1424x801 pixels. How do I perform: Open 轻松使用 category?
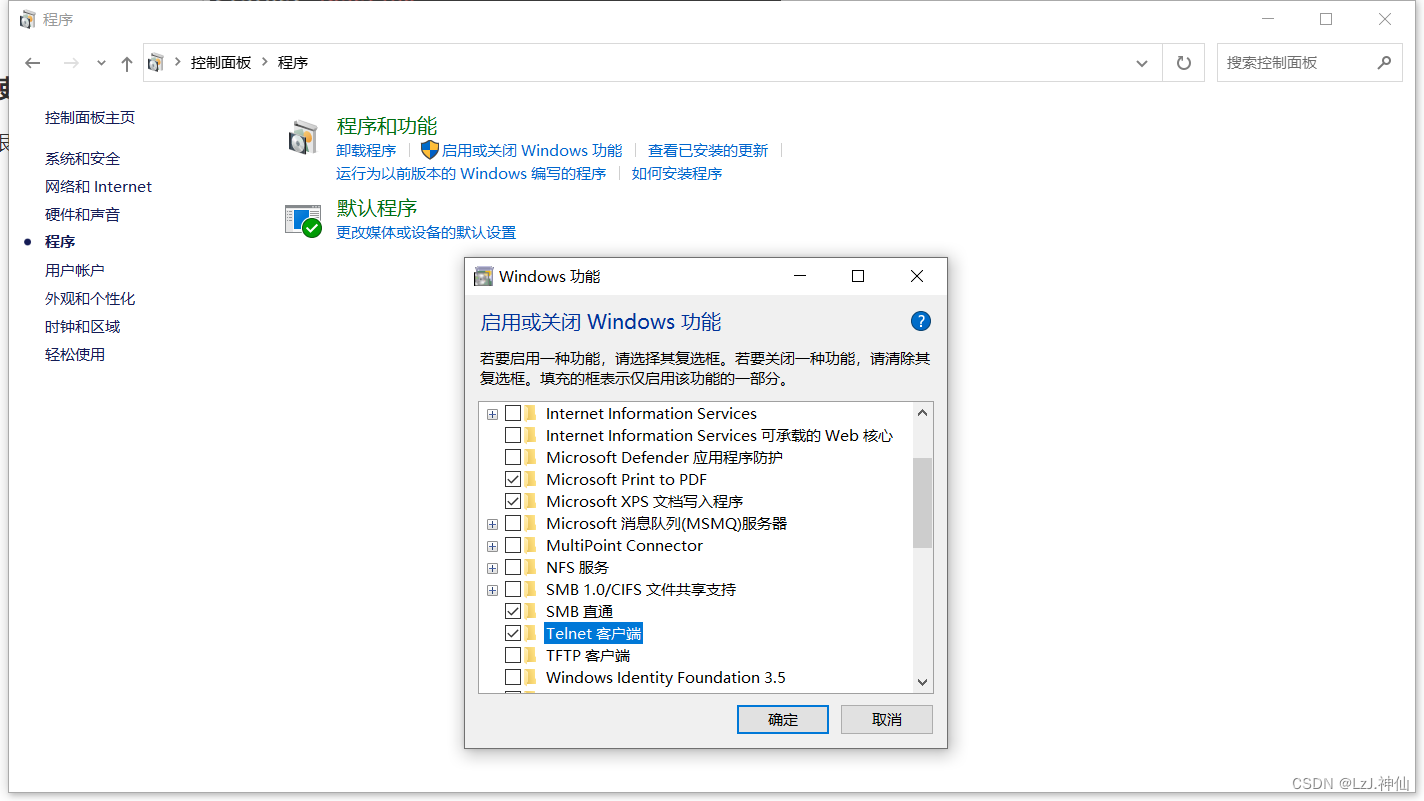click(x=75, y=354)
